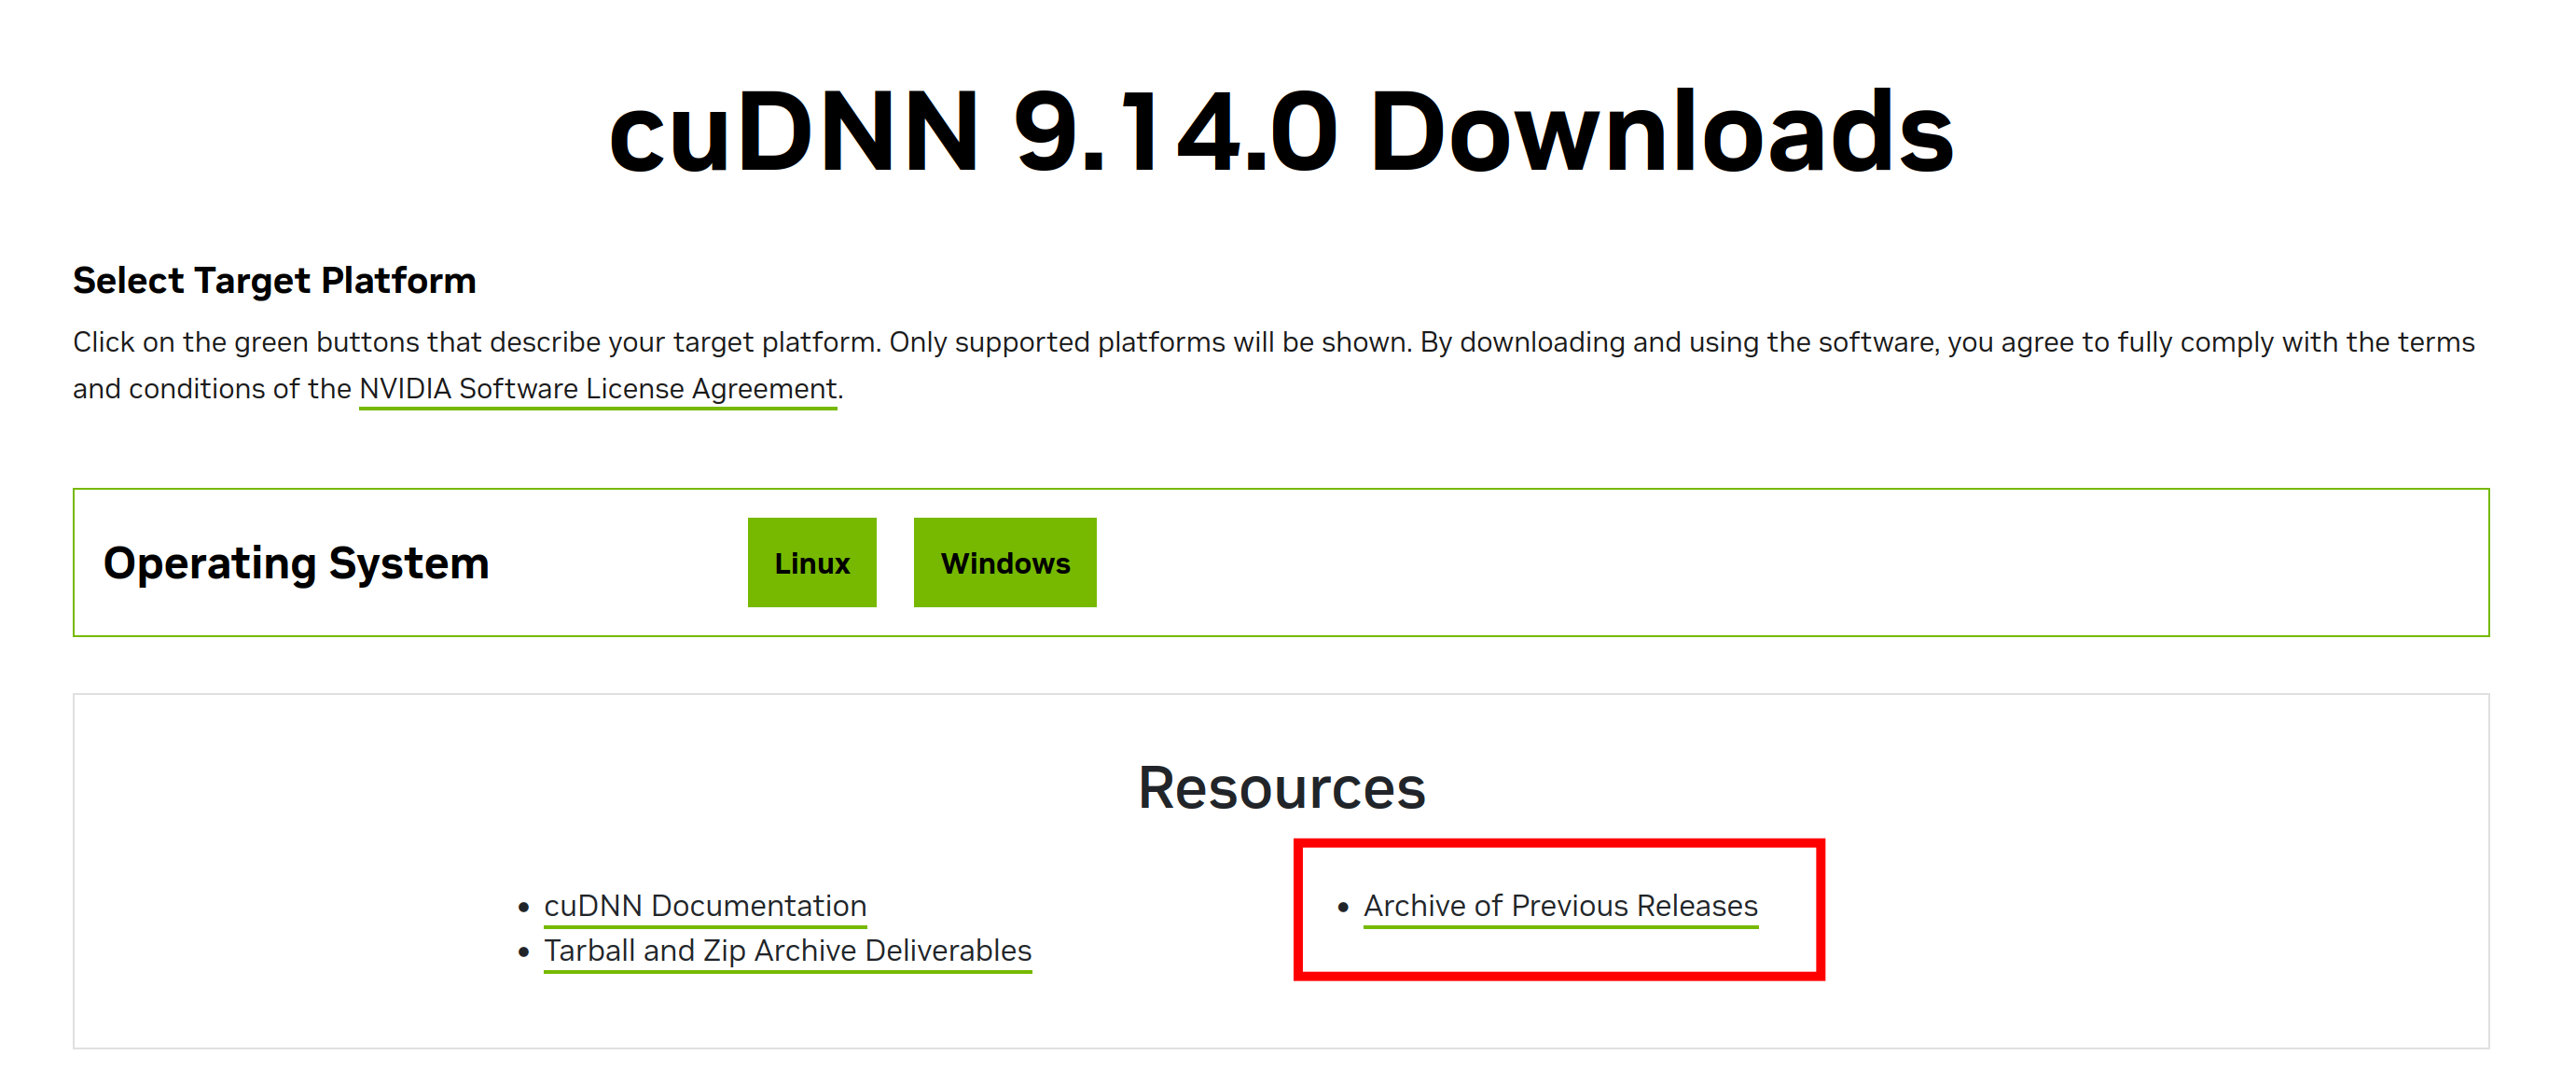Image resolution: width=2576 pixels, height=1069 pixels.
Task: Click empty area right of Windows button
Action: click(1700, 563)
